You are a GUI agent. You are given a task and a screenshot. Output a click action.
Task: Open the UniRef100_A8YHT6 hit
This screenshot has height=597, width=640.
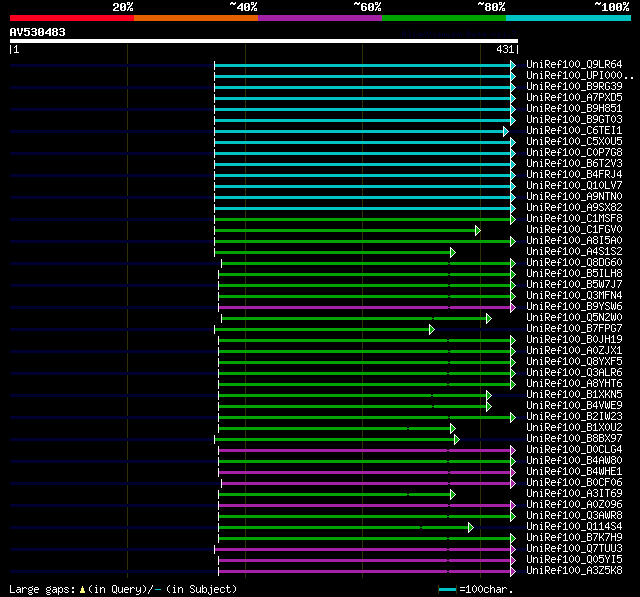[574, 384]
